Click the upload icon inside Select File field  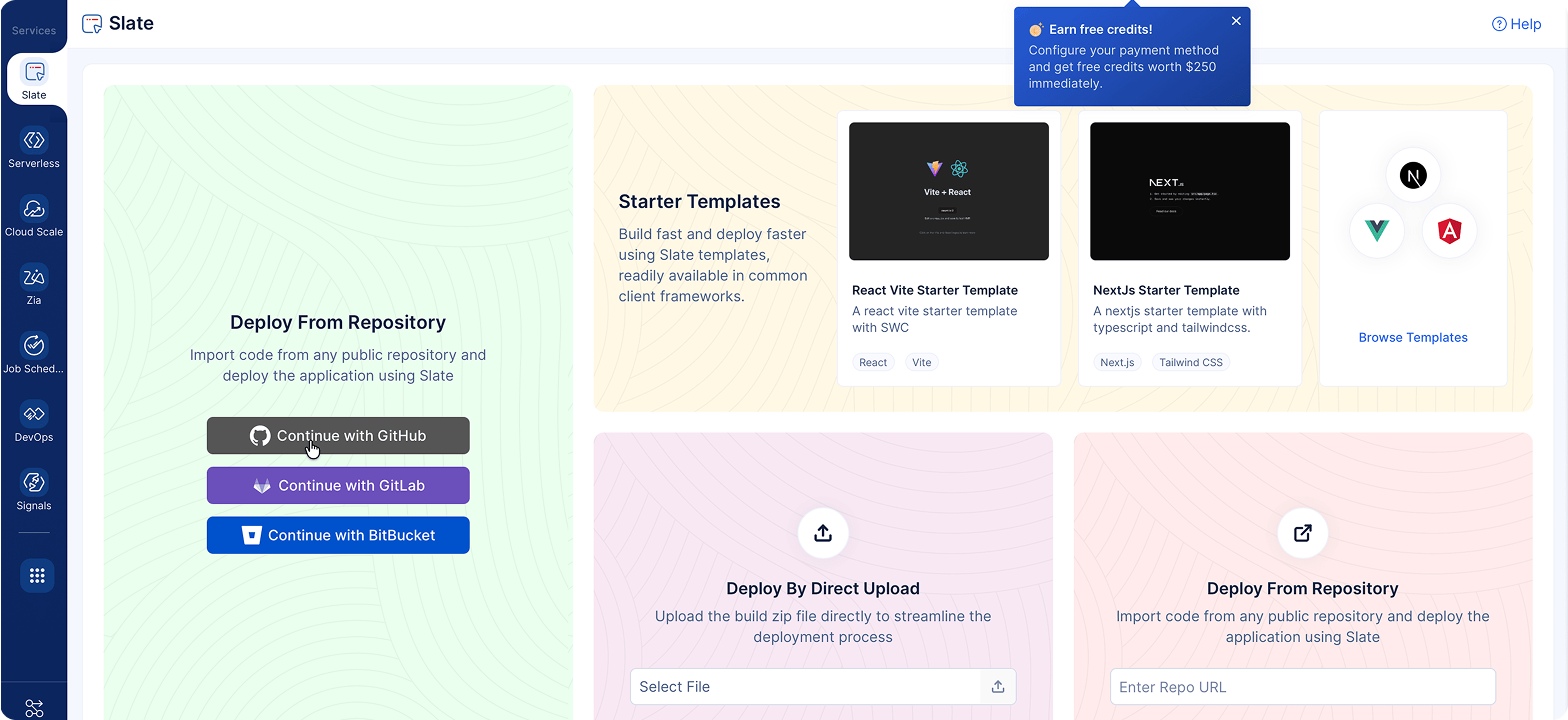[997, 687]
